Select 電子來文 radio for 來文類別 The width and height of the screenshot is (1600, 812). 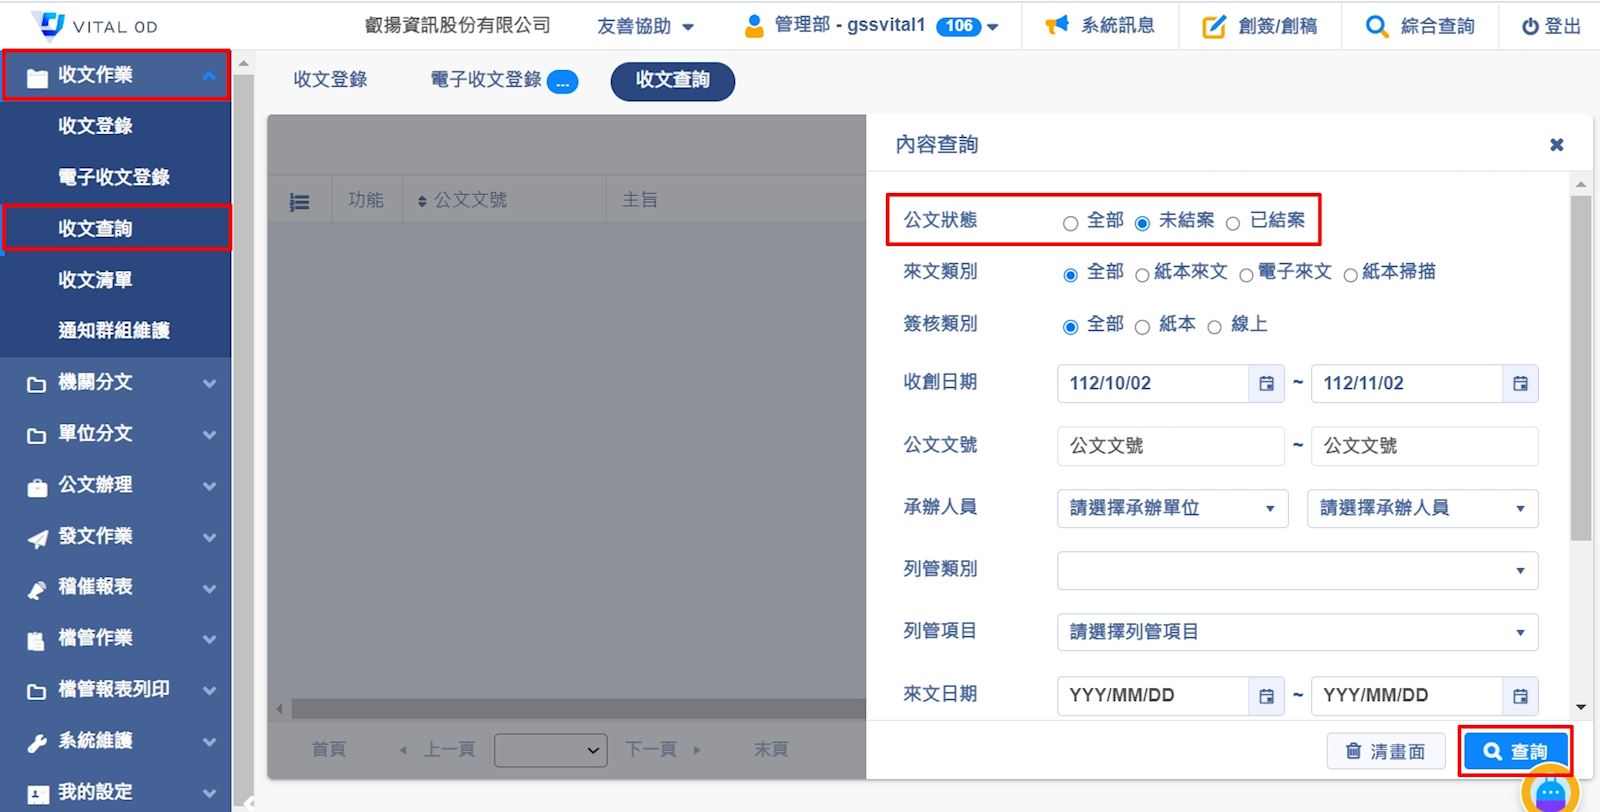tap(1246, 275)
